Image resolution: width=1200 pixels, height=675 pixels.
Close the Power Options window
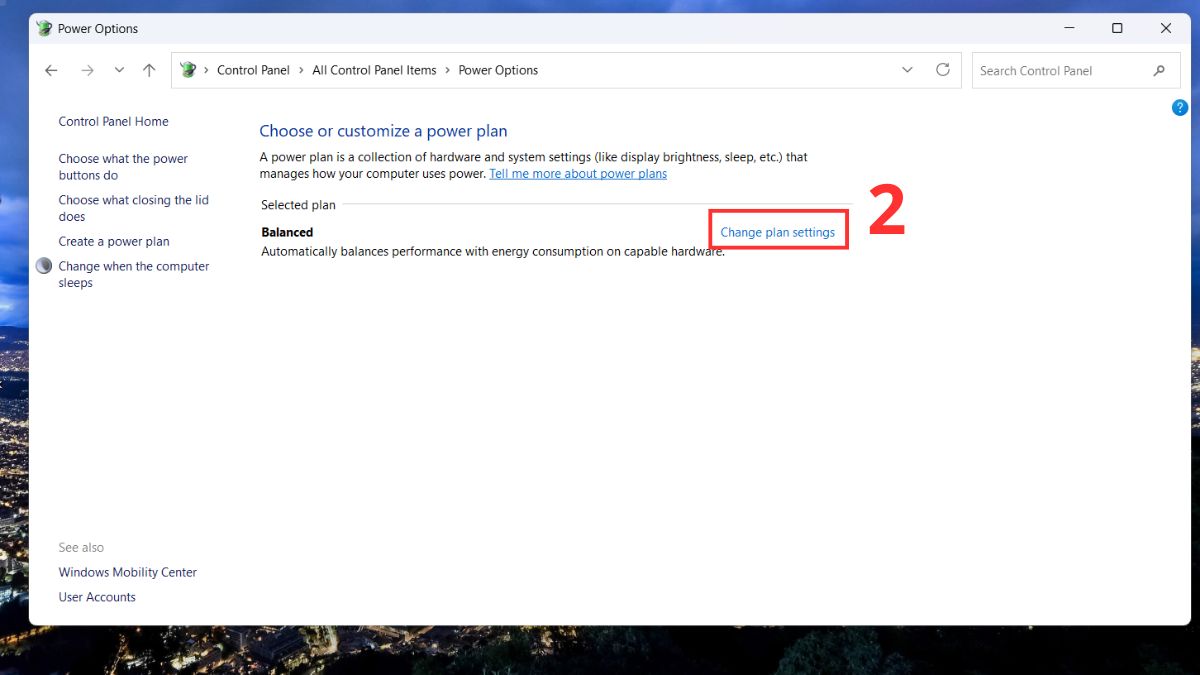click(x=1166, y=28)
